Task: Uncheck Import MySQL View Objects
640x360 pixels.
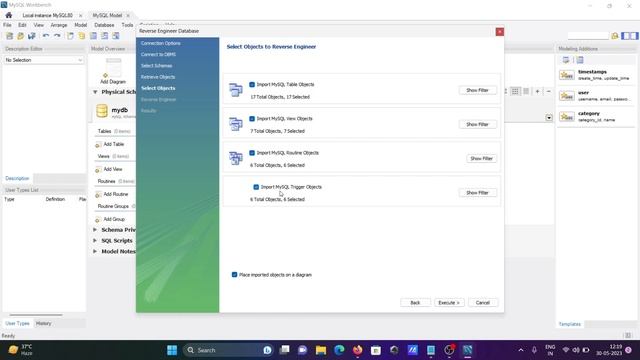Action: click(x=252, y=119)
